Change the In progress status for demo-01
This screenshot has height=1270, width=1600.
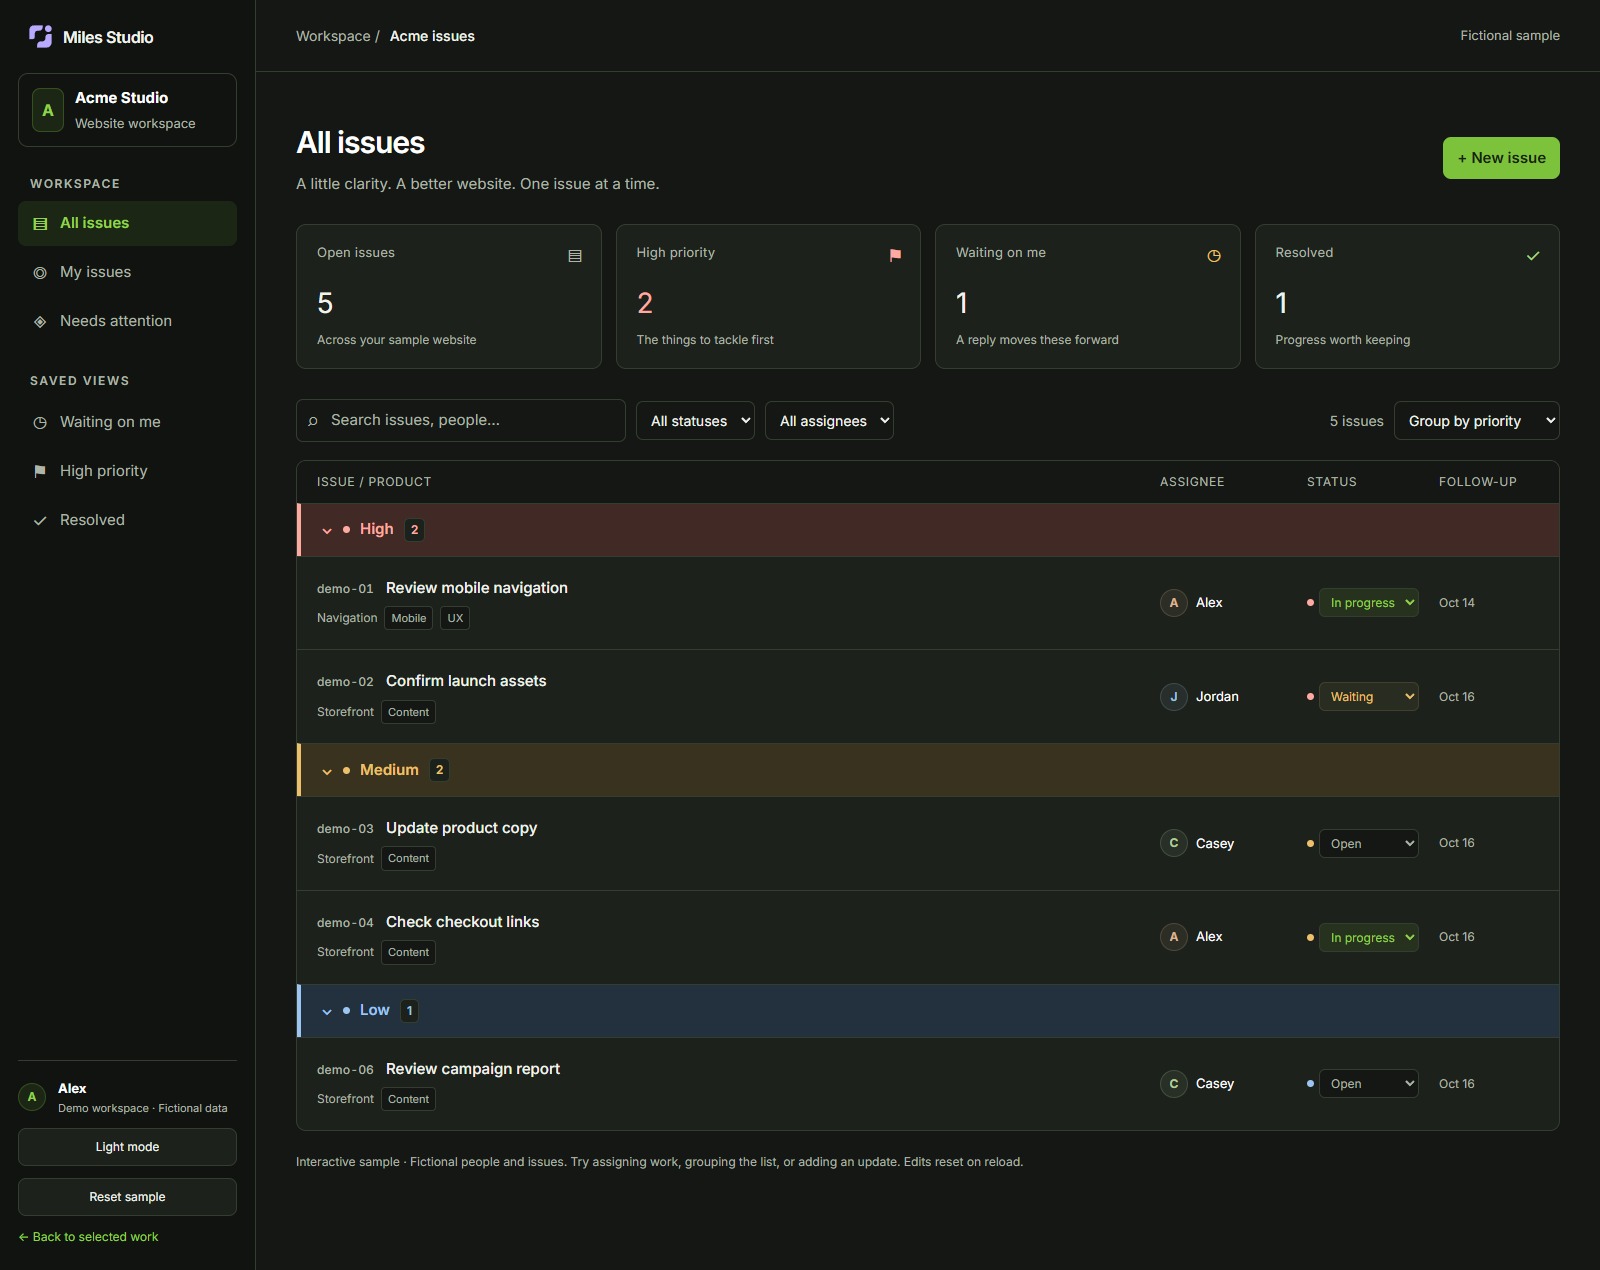click(1368, 603)
